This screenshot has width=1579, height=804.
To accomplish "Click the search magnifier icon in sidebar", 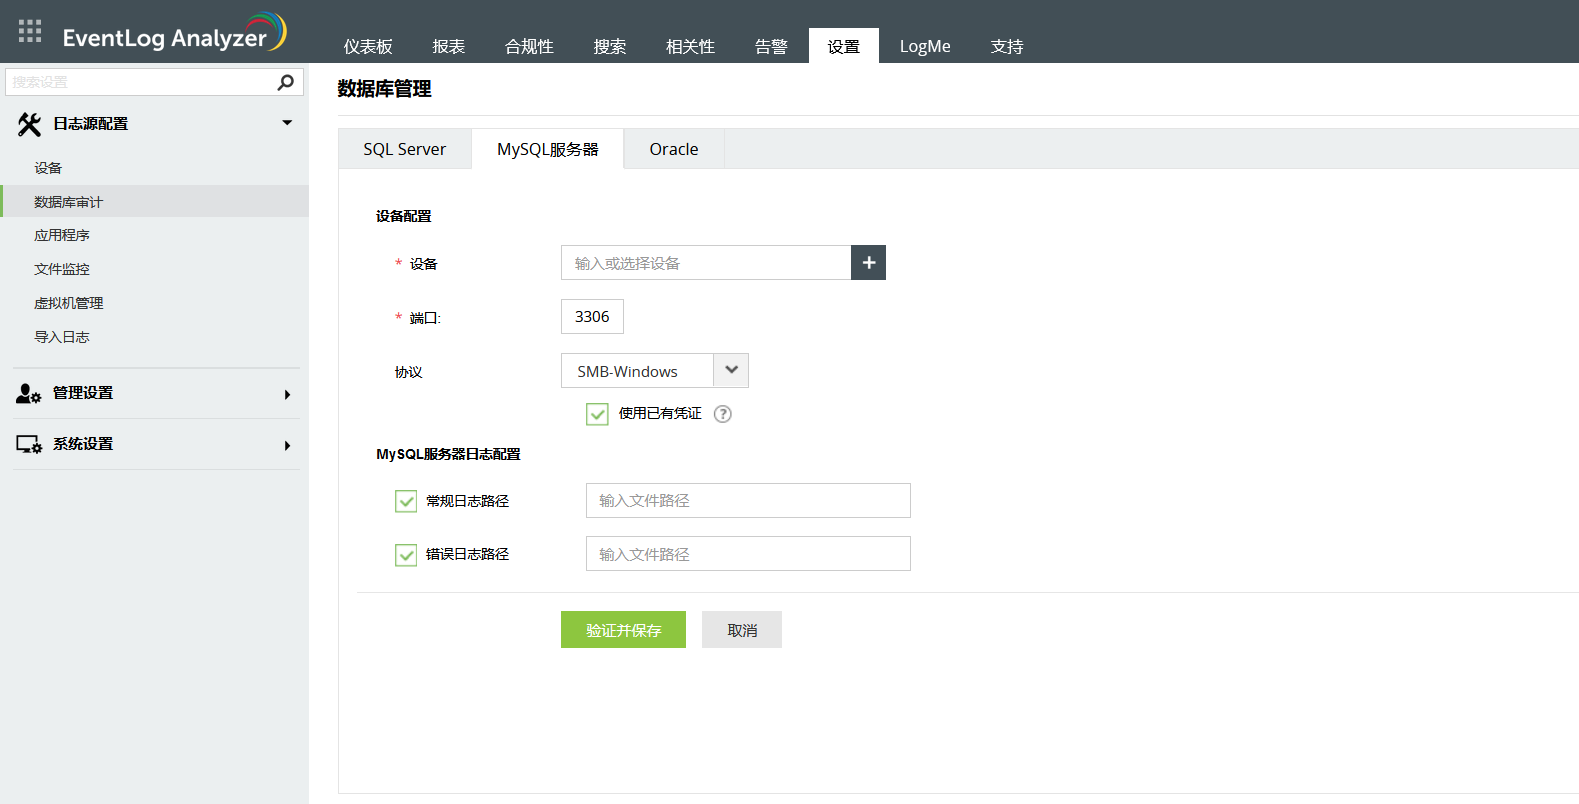I will [x=285, y=82].
